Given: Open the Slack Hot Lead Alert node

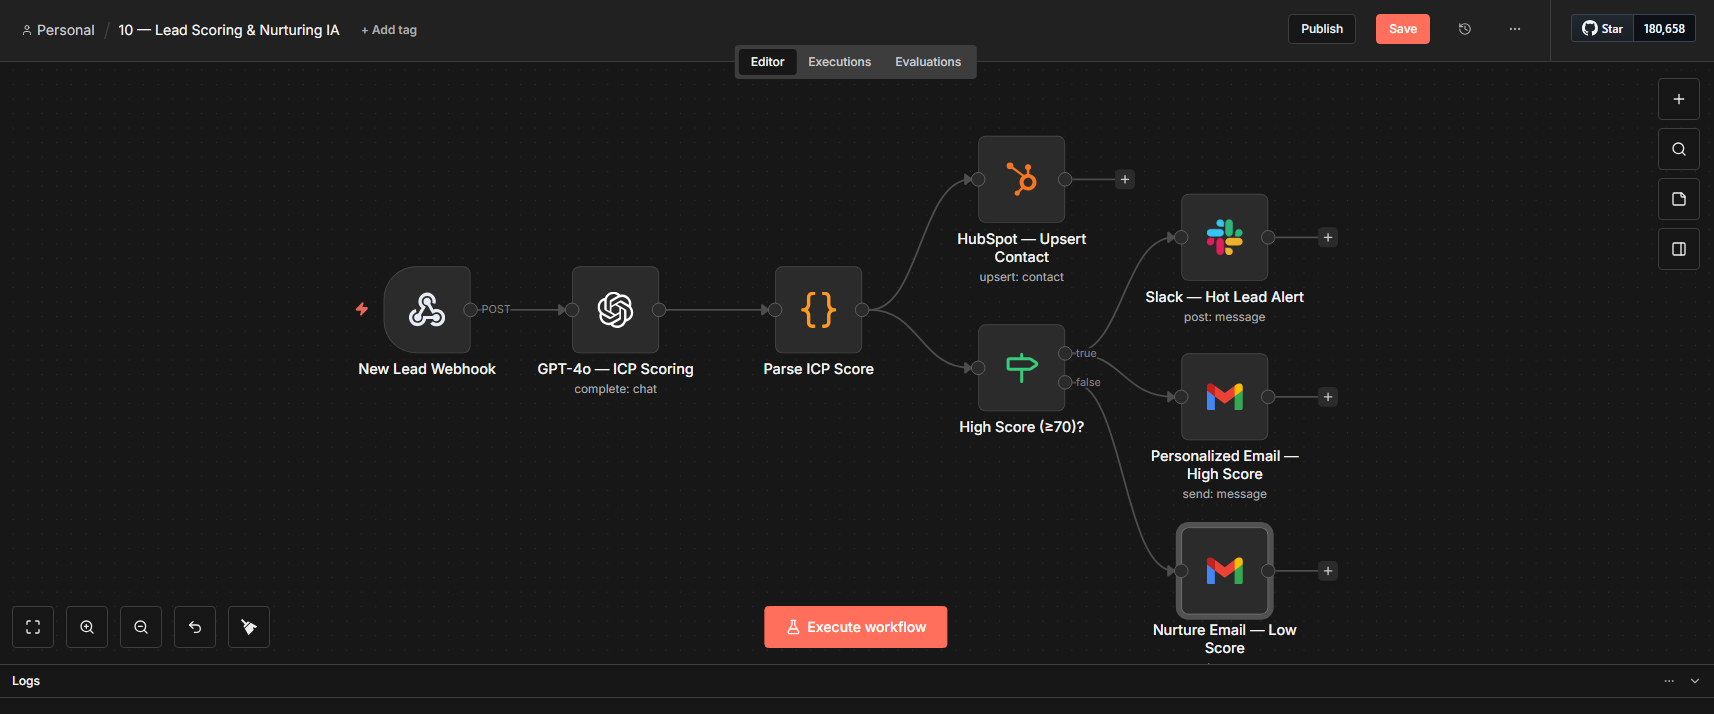Looking at the screenshot, I should [1224, 237].
